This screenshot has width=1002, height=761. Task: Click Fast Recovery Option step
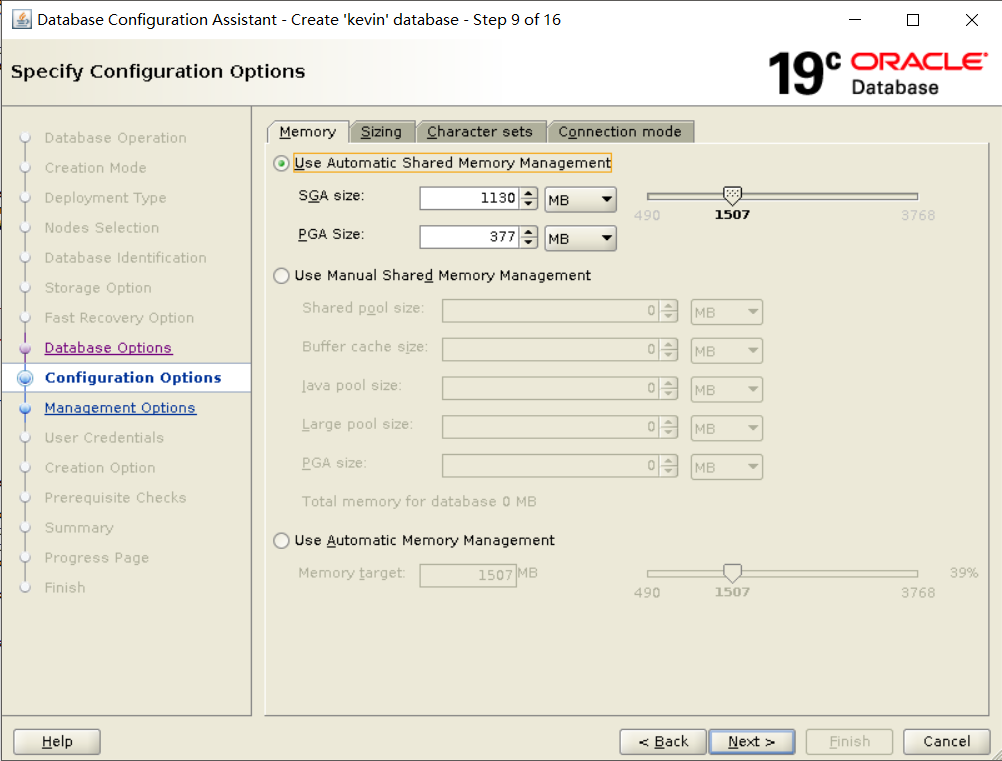pos(119,318)
